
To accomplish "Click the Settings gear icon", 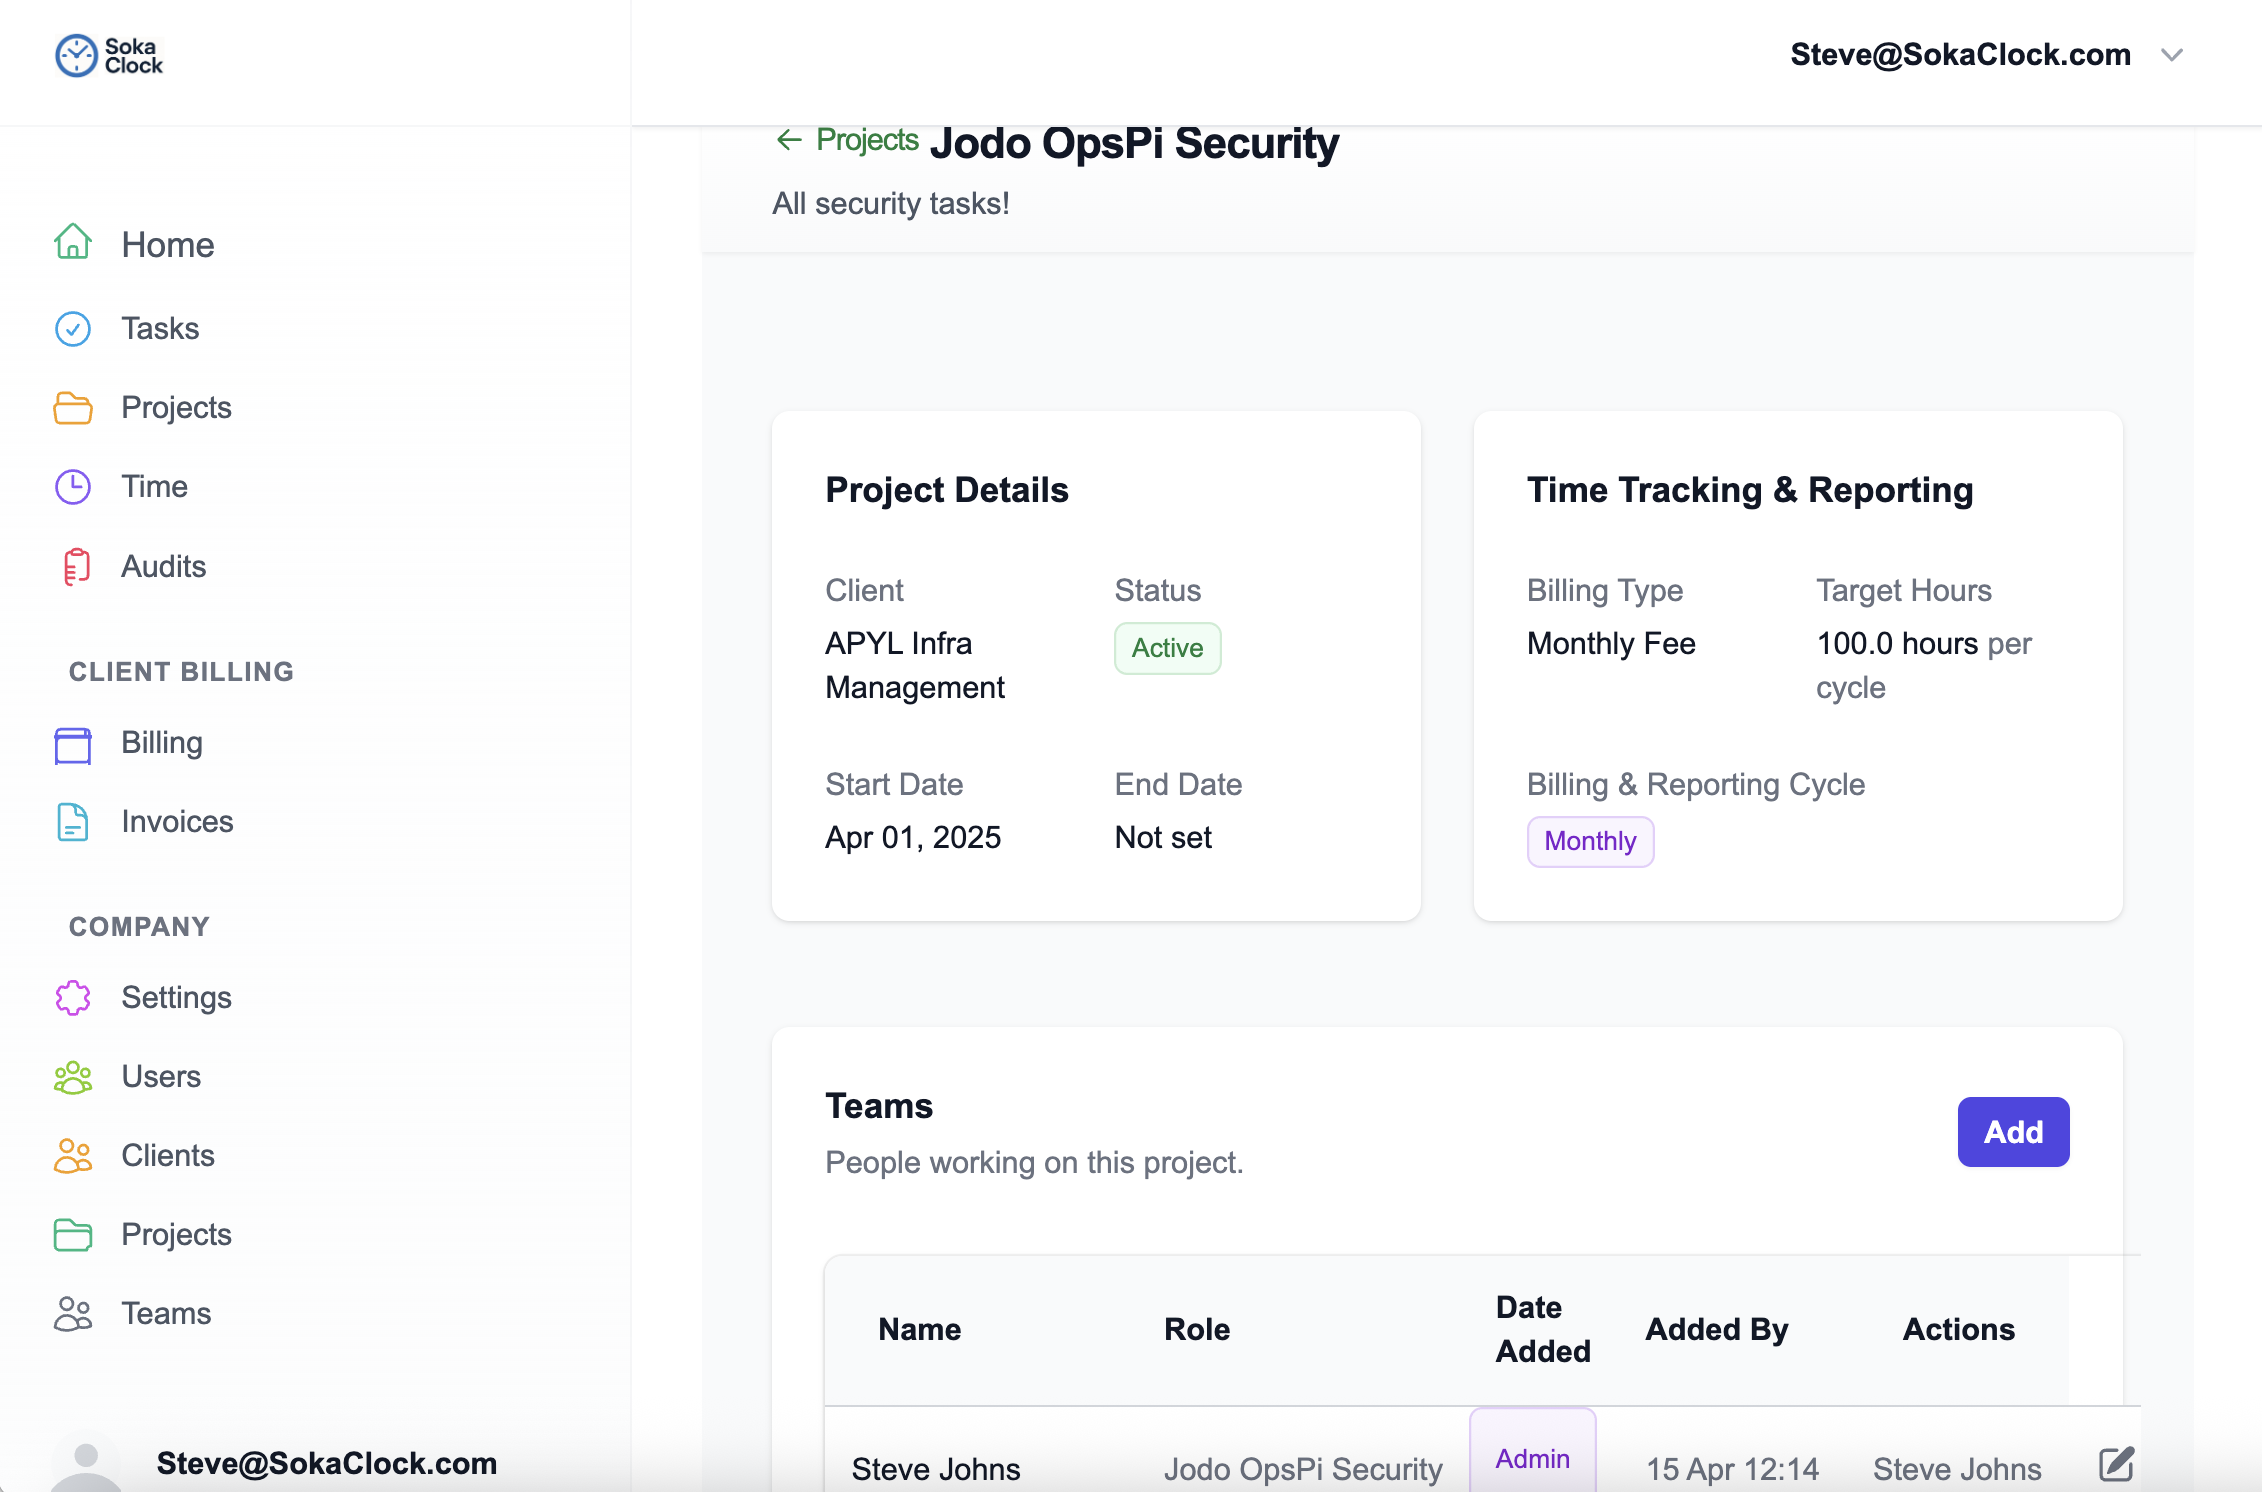I will 72,997.
